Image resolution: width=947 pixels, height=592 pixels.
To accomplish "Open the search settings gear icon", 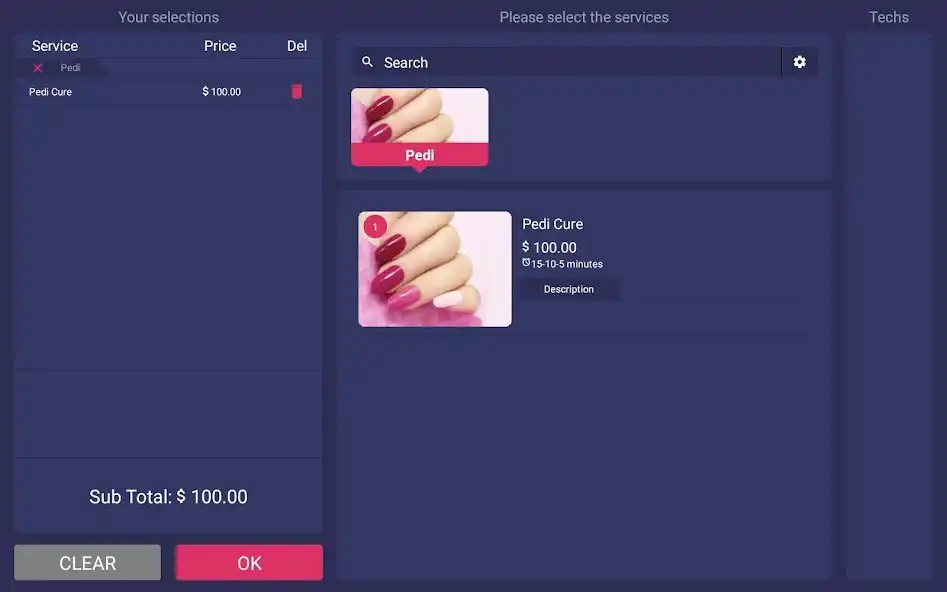I will click(799, 62).
